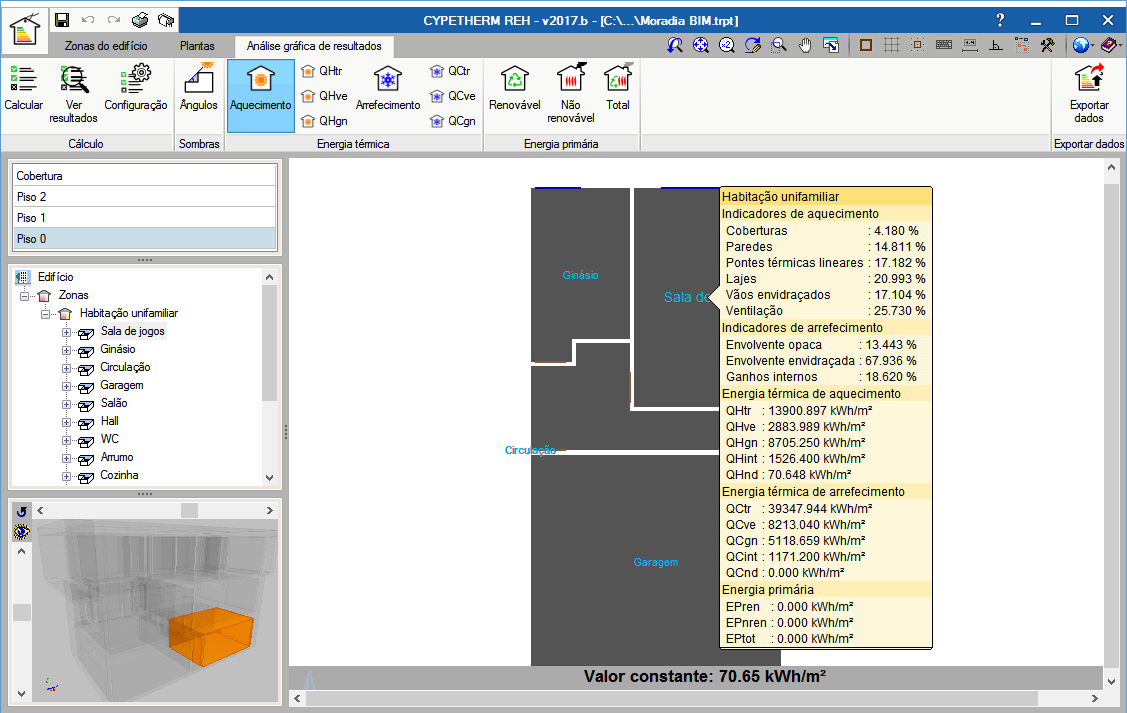
Task: Select the Aquecimento thermal energy view
Action: point(261,95)
